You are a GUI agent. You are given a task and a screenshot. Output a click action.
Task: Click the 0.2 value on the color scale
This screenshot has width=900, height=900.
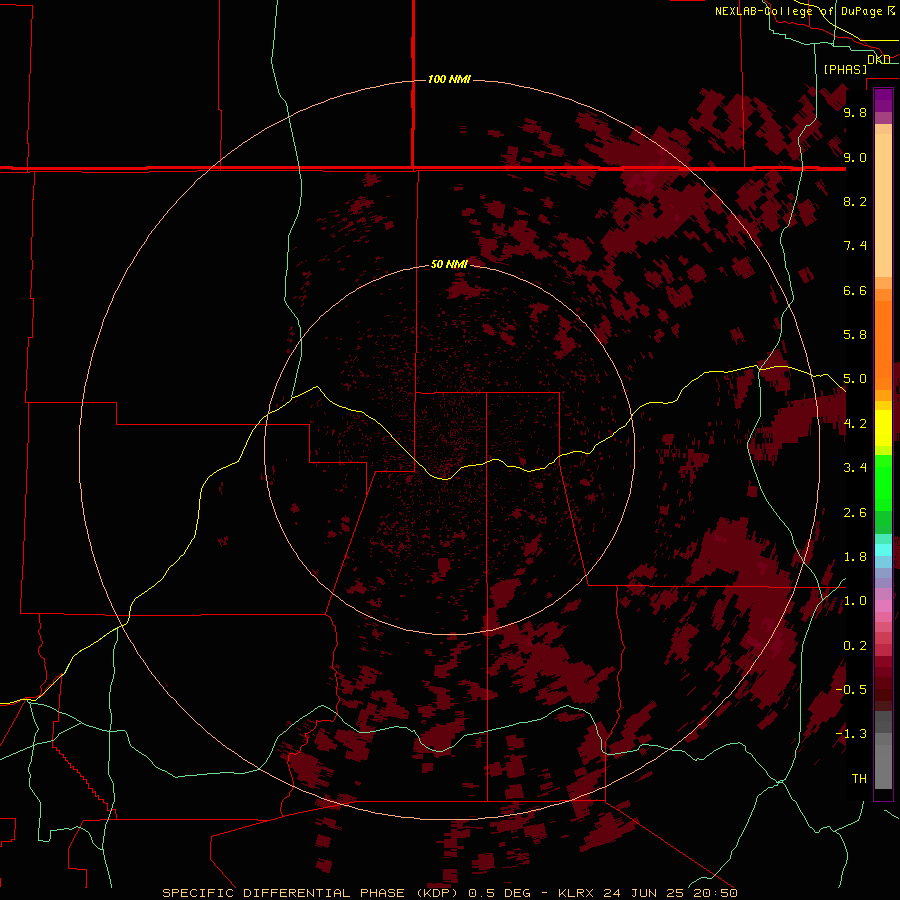pyautogui.click(x=855, y=646)
